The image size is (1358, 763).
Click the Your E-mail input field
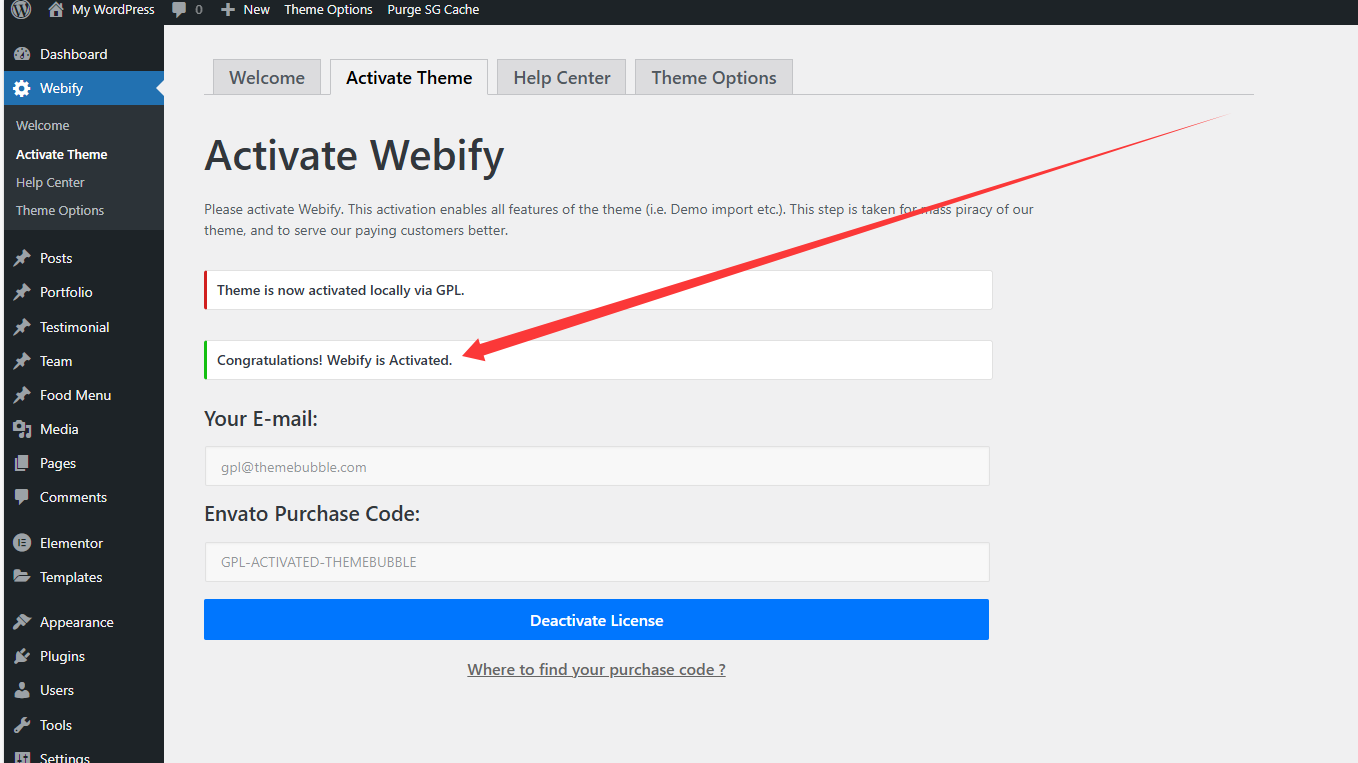(597, 466)
